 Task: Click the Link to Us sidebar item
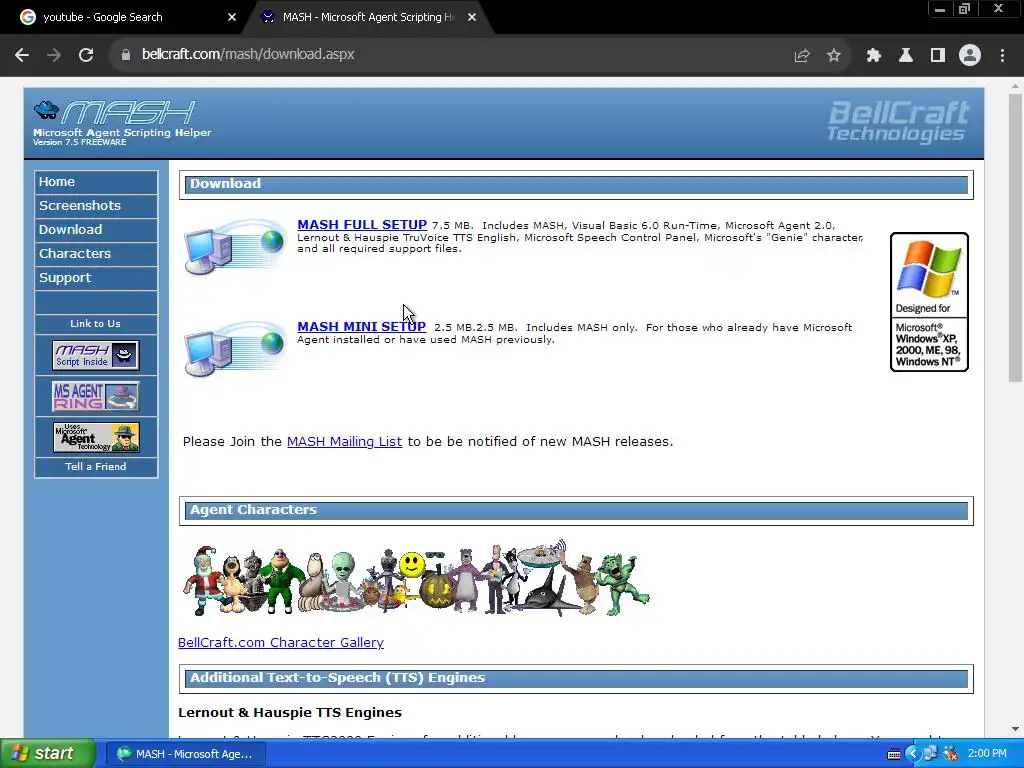[x=95, y=324]
